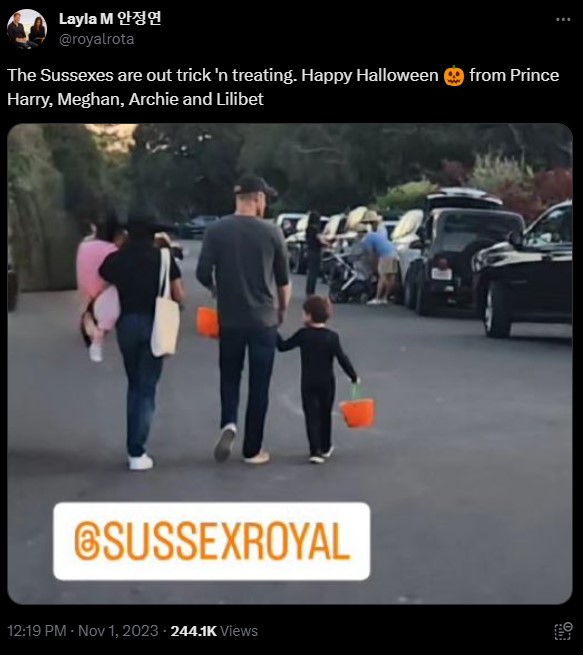Open the three-dot more options menu
Image resolution: width=583 pixels, height=655 pixels.
click(x=563, y=20)
